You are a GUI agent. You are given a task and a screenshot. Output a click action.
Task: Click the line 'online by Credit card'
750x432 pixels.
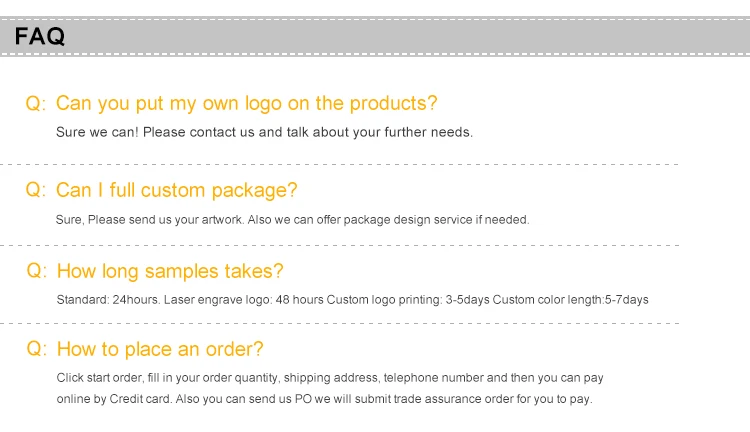[x=324, y=399]
